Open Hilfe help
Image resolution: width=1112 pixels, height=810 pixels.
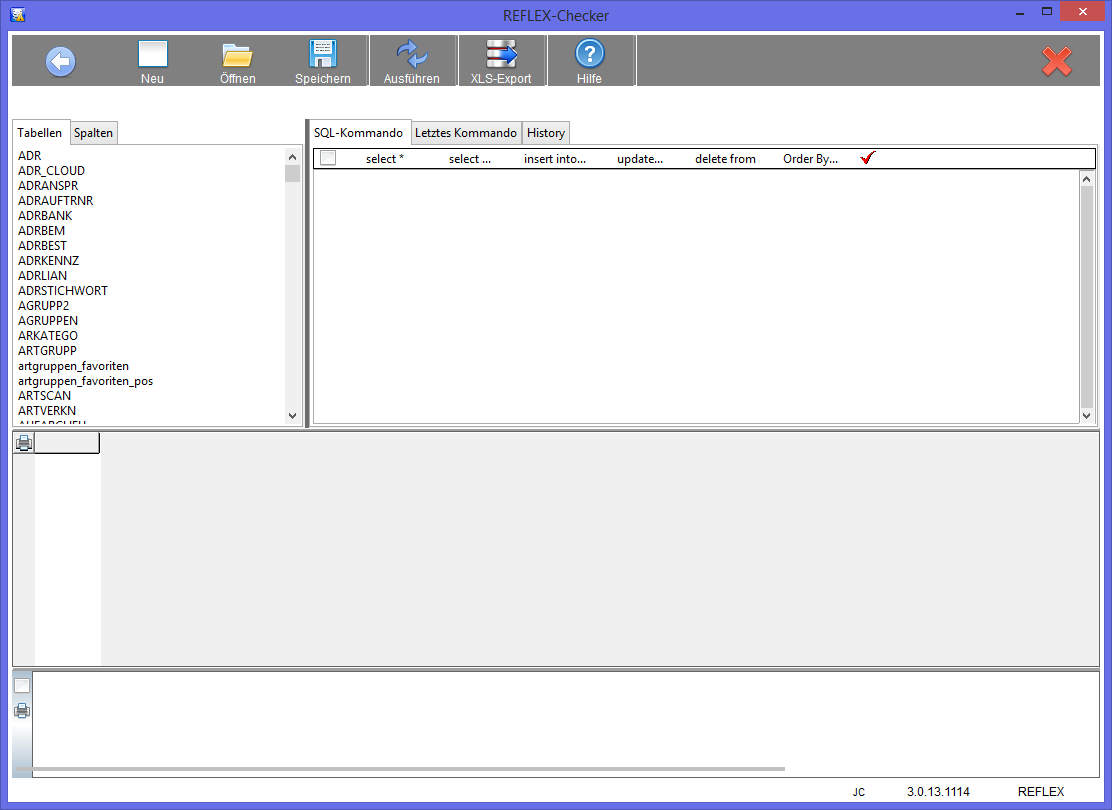coord(589,62)
